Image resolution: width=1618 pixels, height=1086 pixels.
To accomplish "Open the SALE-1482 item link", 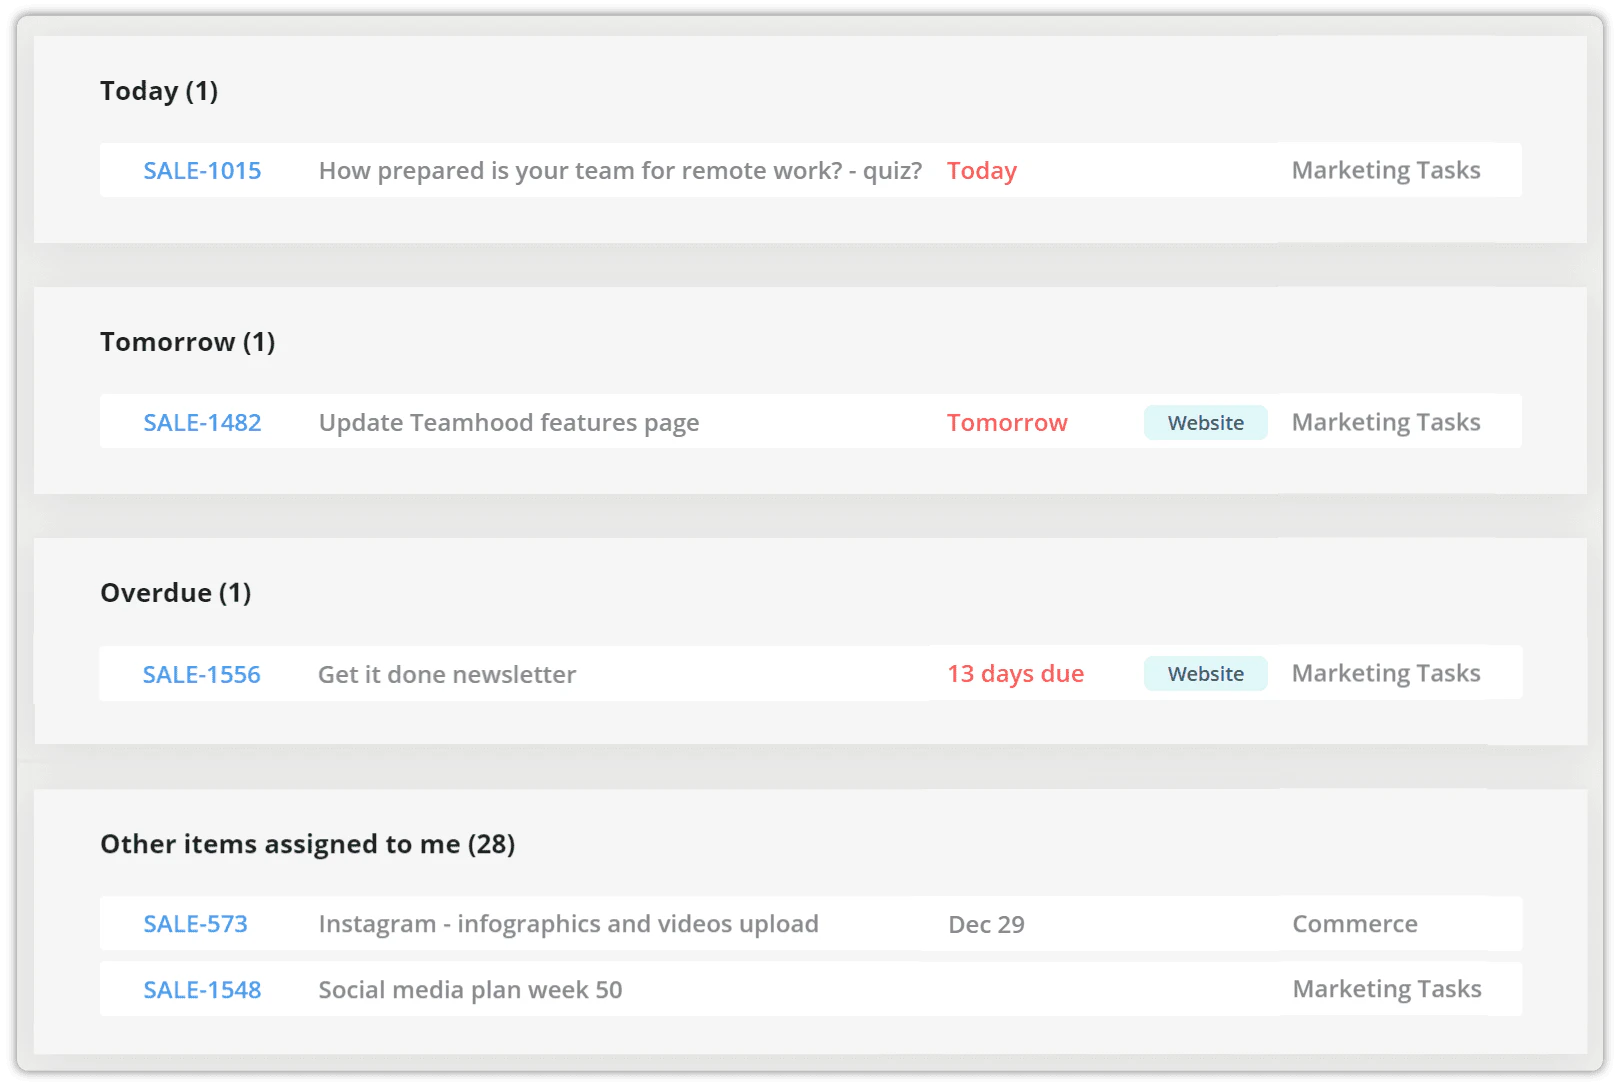I will coord(202,423).
